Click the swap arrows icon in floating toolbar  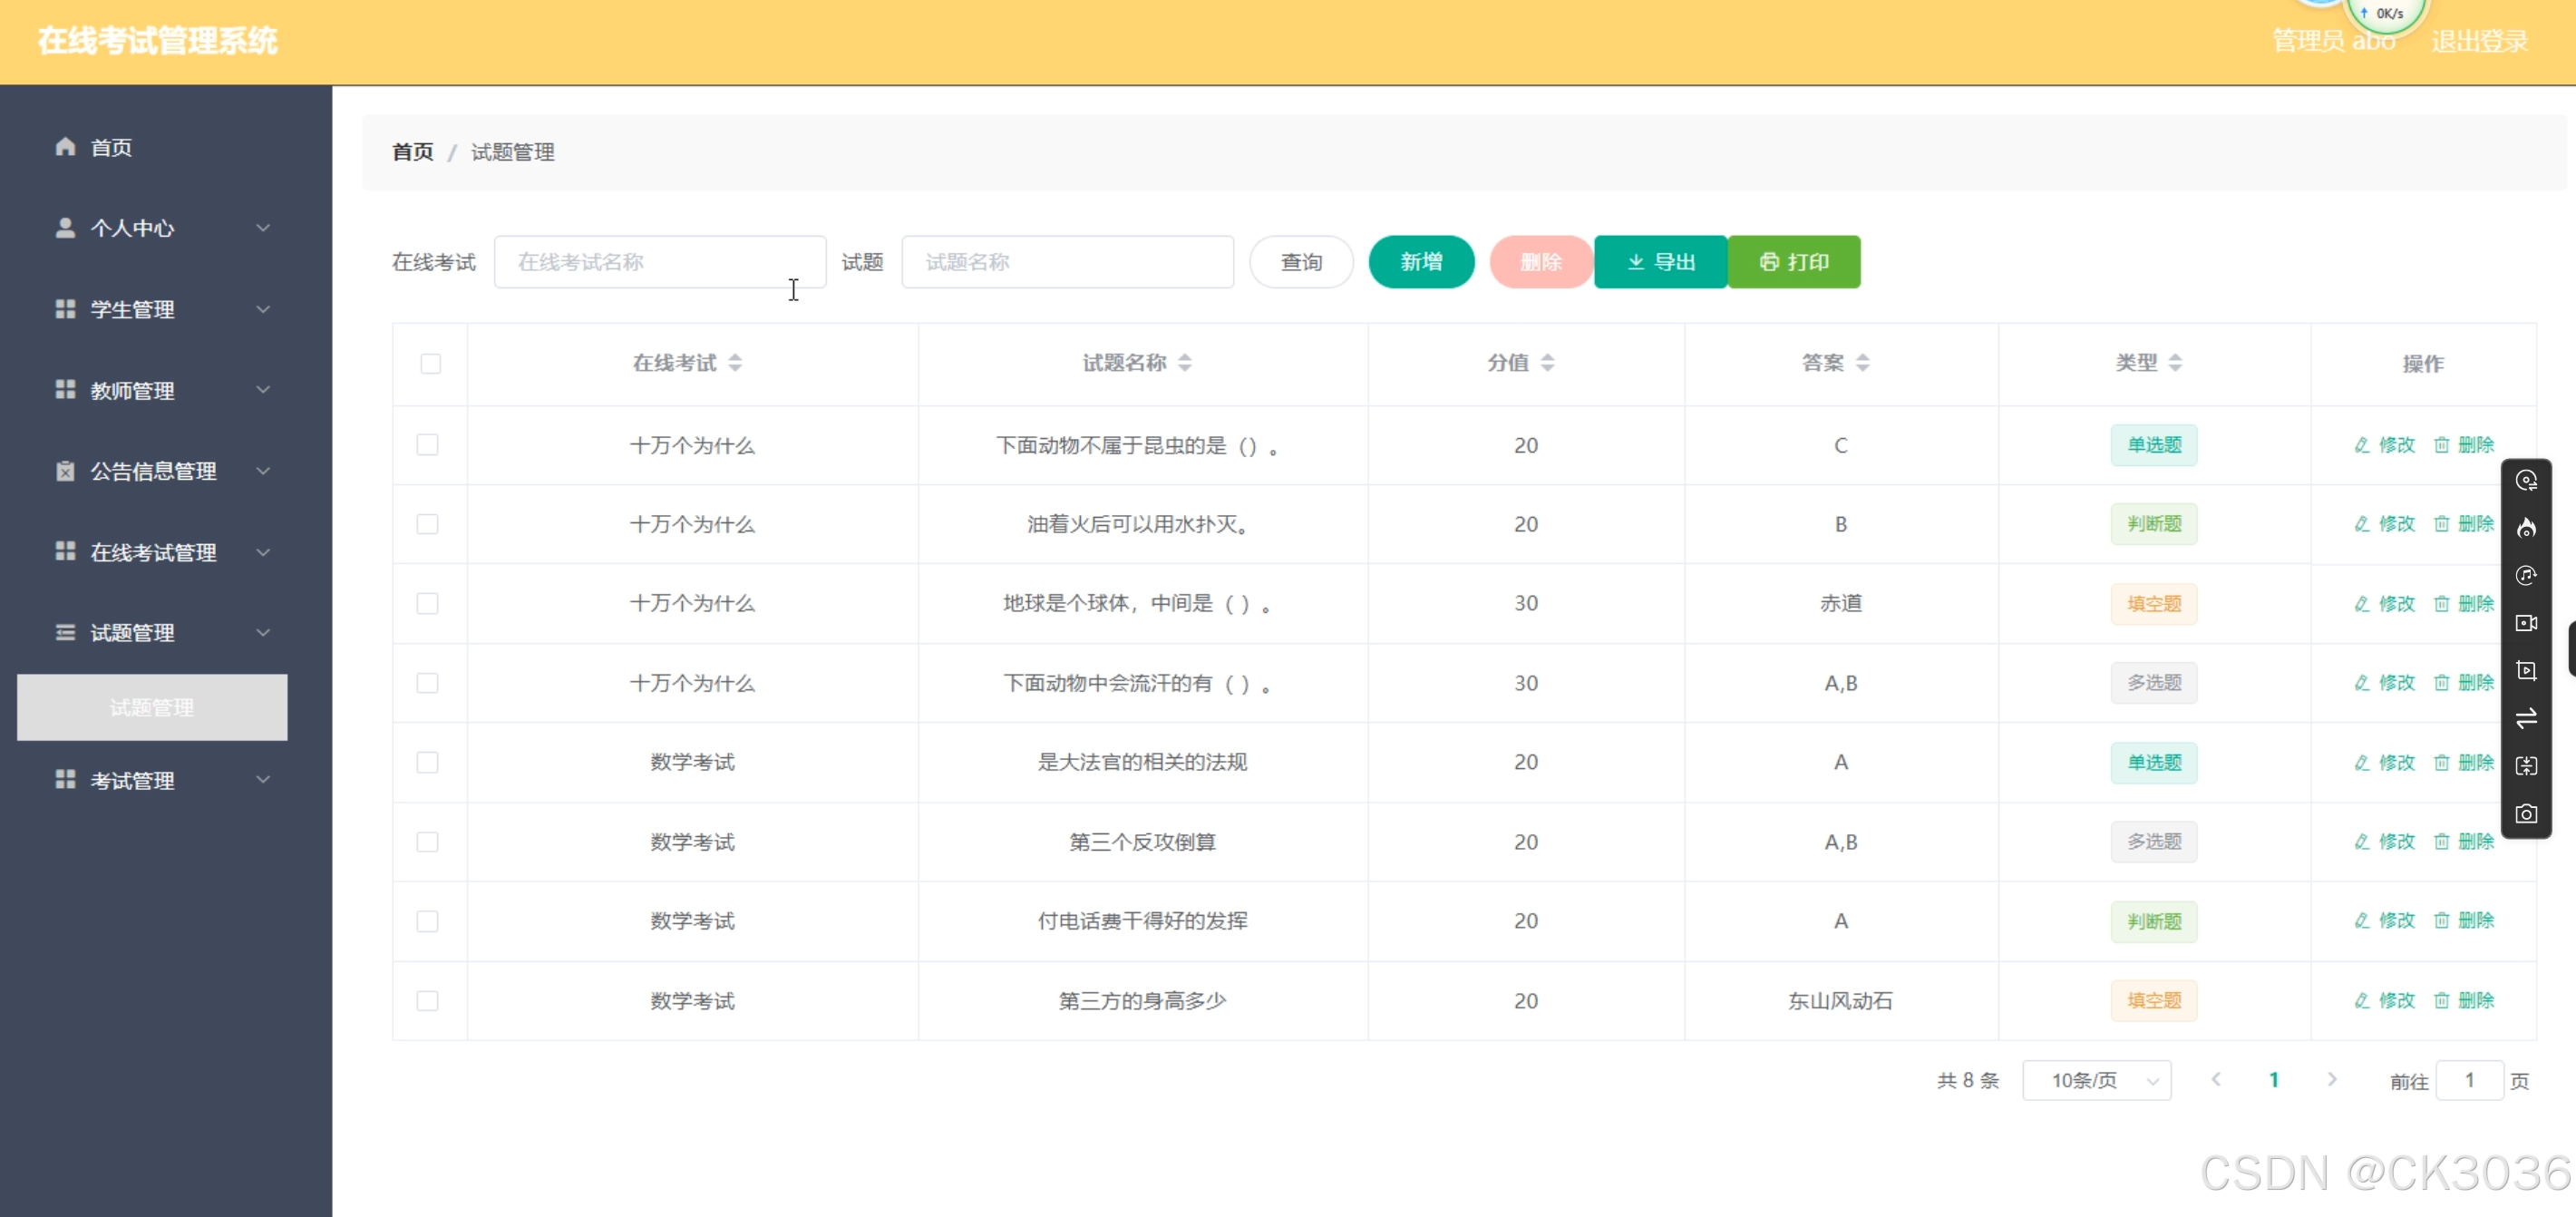(2526, 718)
